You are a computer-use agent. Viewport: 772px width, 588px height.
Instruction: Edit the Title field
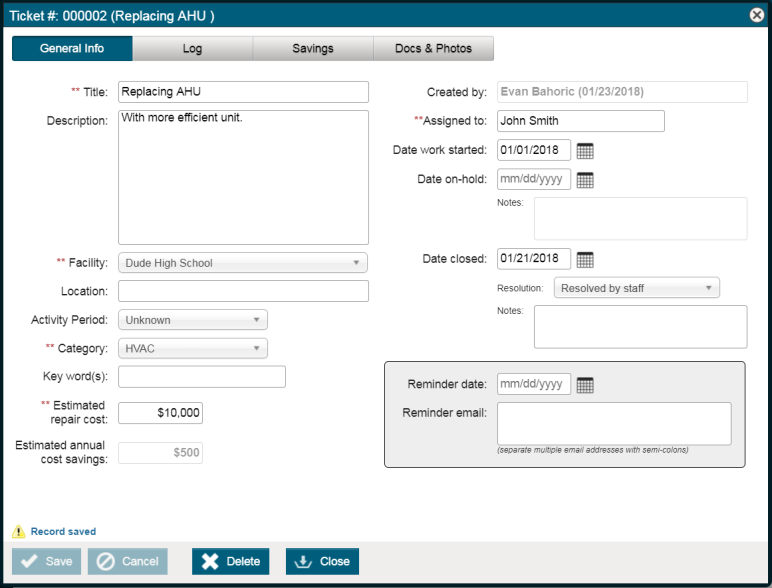coord(243,92)
